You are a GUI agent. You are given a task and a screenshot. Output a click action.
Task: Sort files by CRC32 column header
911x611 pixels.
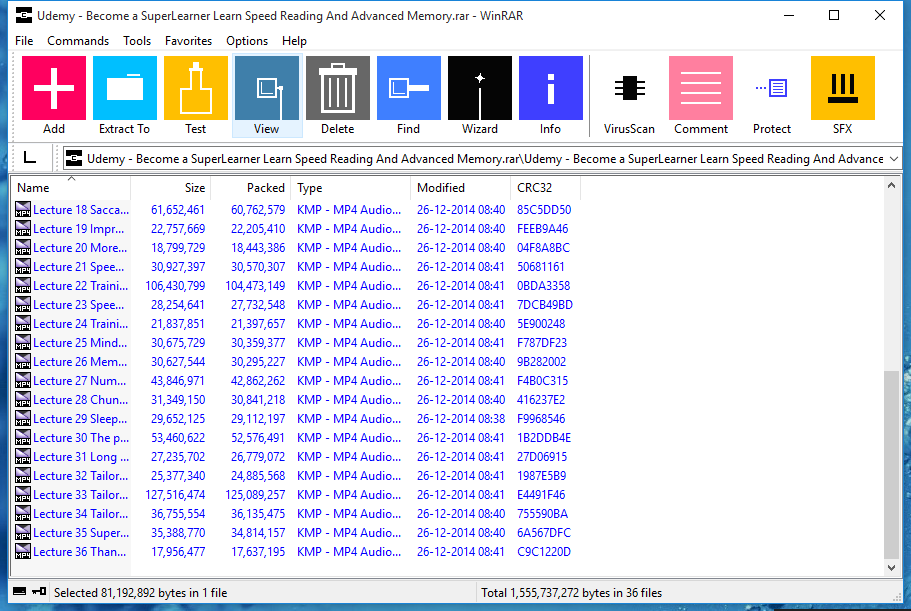click(546, 188)
